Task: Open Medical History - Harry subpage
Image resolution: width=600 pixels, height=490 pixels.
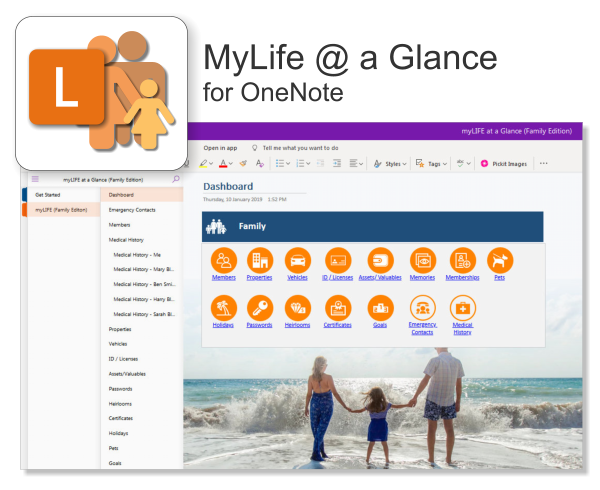Action: [x=142, y=299]
